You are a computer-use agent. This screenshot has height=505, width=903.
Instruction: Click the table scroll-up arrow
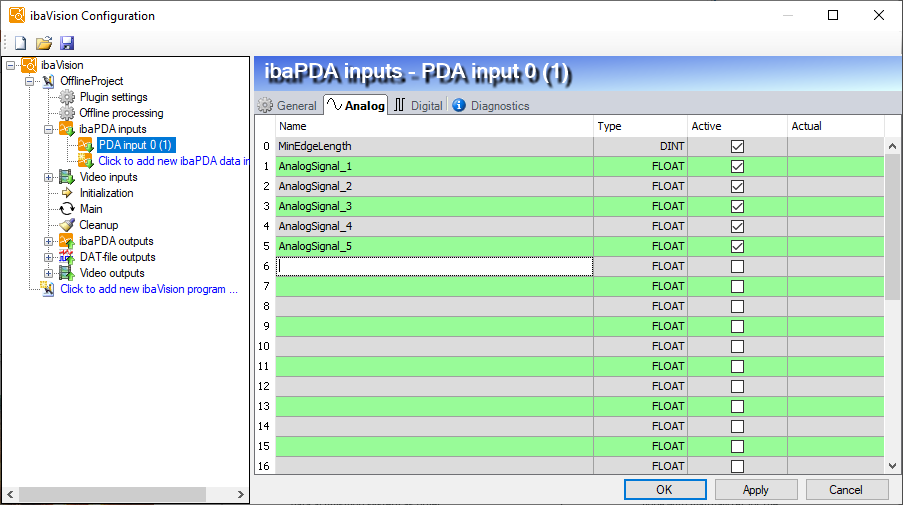(x=892, y=146)
